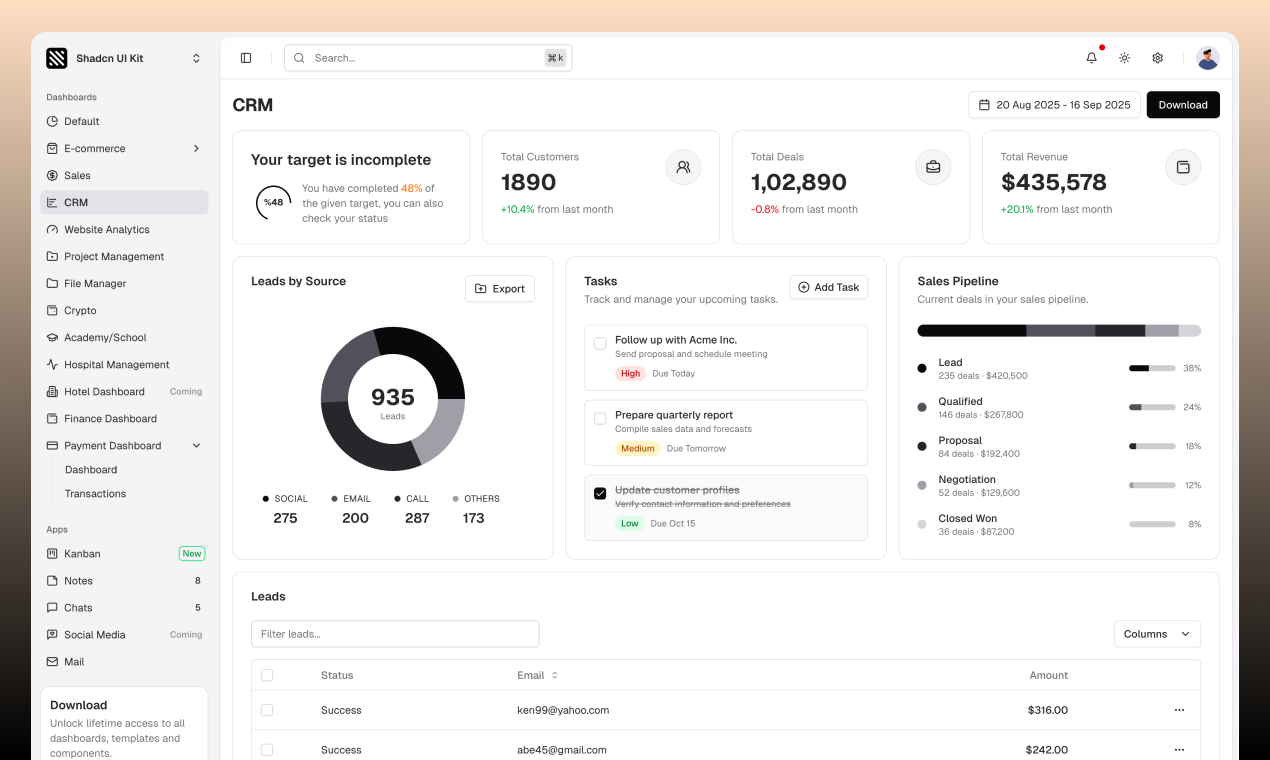Image resolution: width=1270 pixels, height=760 pixels.
Task: Collapse the Payment Dashboard section
Action: coord(196,445)
